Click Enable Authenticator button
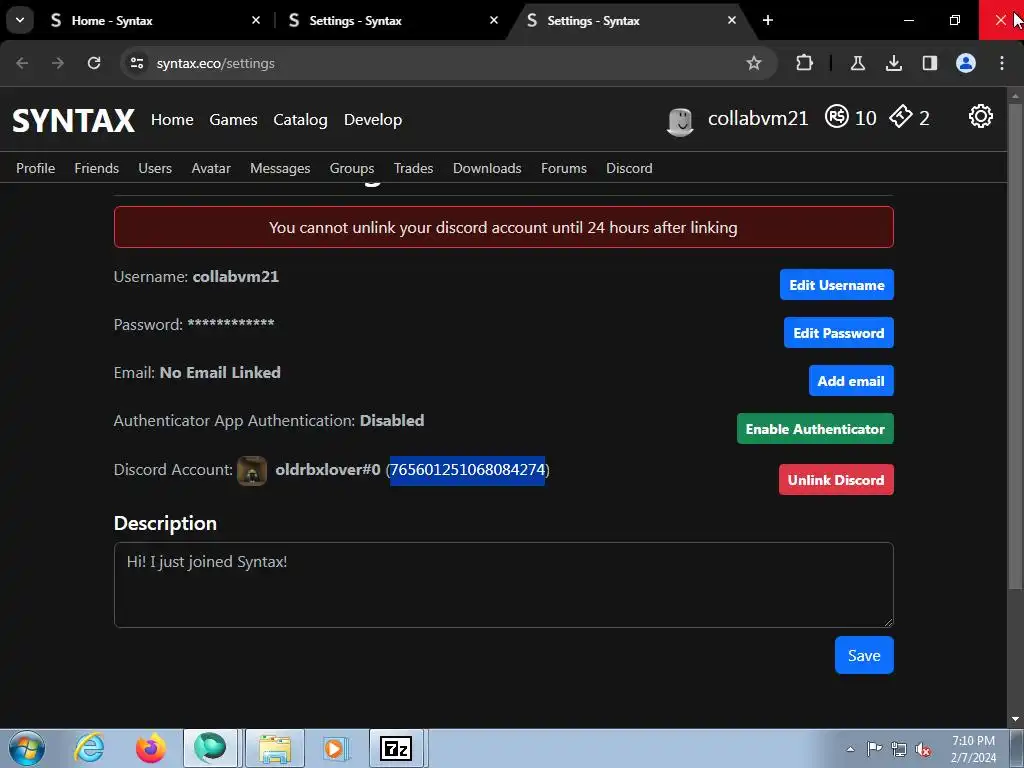 click(x=815, y=429)
